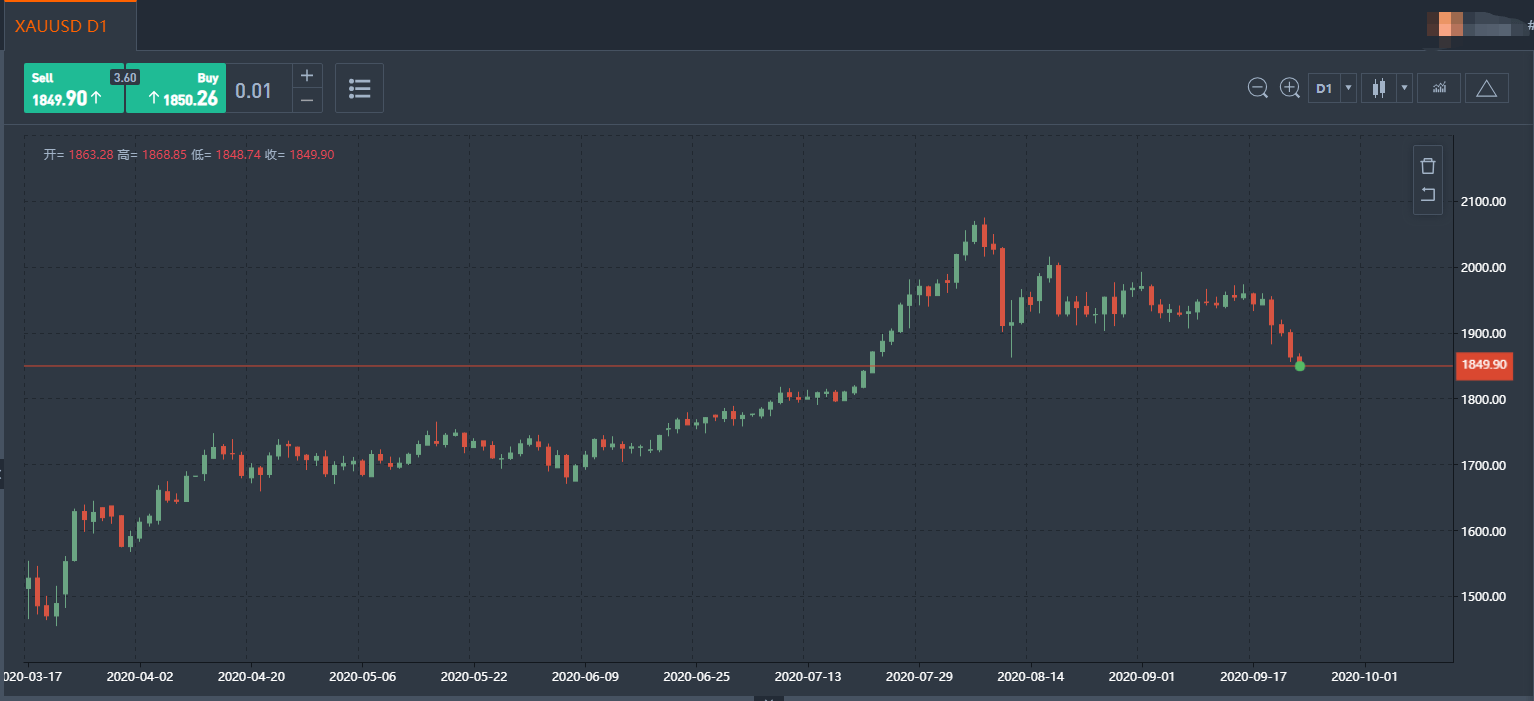Image resolution: width=1534 pixels, height=701 pixels.
Task: Click the green current price dot on chart
Action: pyautogui.click(x=1300, y=366)
